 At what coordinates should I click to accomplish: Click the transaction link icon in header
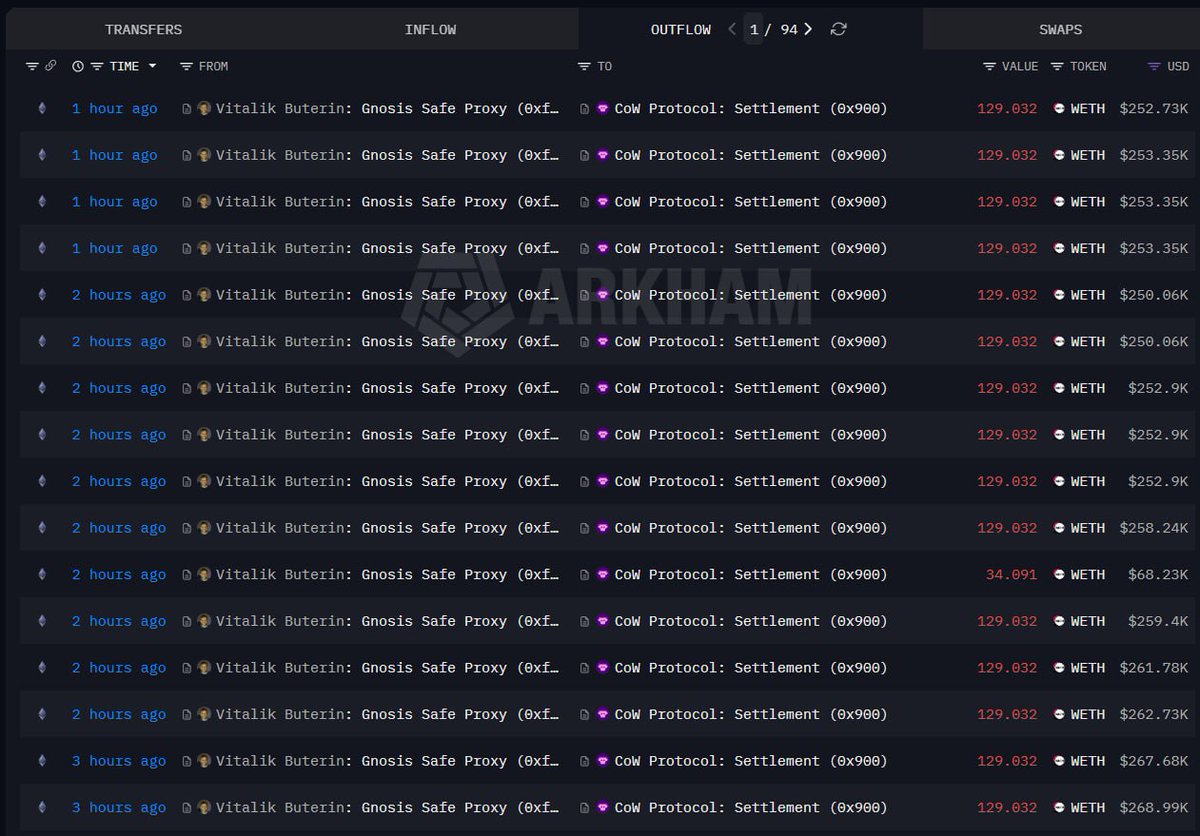[50, 66]
